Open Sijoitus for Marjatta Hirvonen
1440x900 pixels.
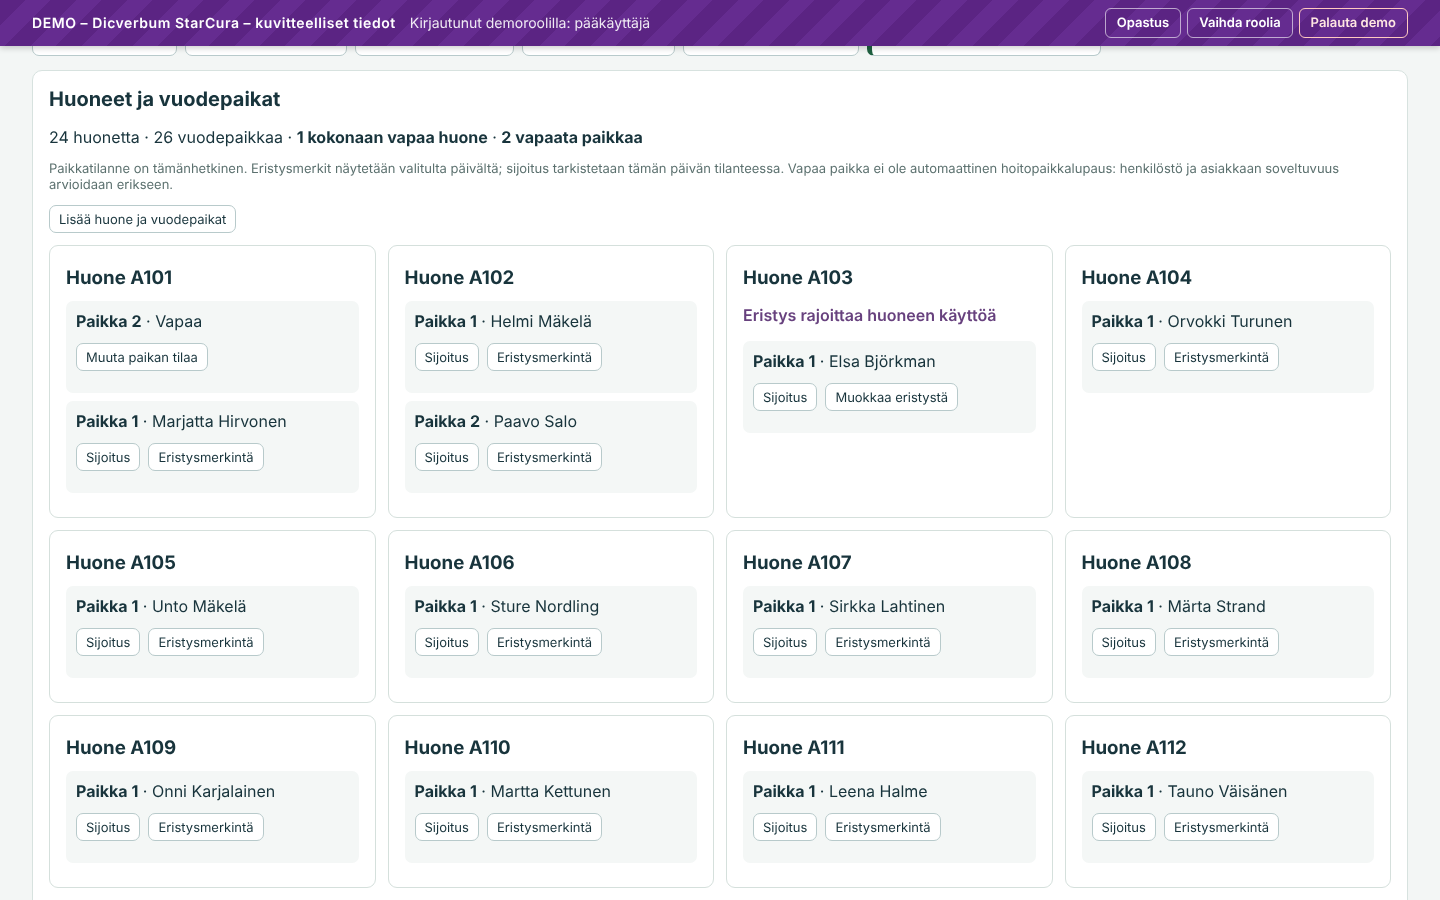coord(108,457)
